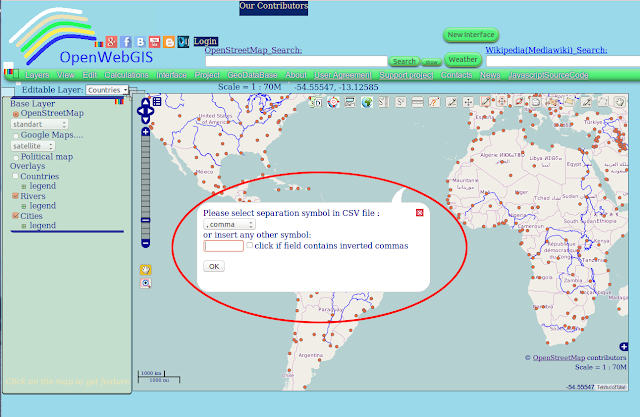Click the Login link

point(205,41)
